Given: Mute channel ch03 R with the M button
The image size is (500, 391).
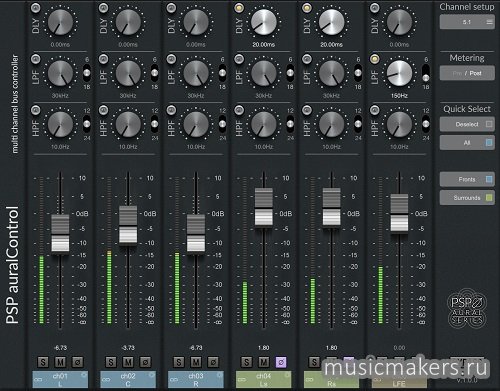Looking at the screenshot, I should pyautogui.click(x=196, y=362).
